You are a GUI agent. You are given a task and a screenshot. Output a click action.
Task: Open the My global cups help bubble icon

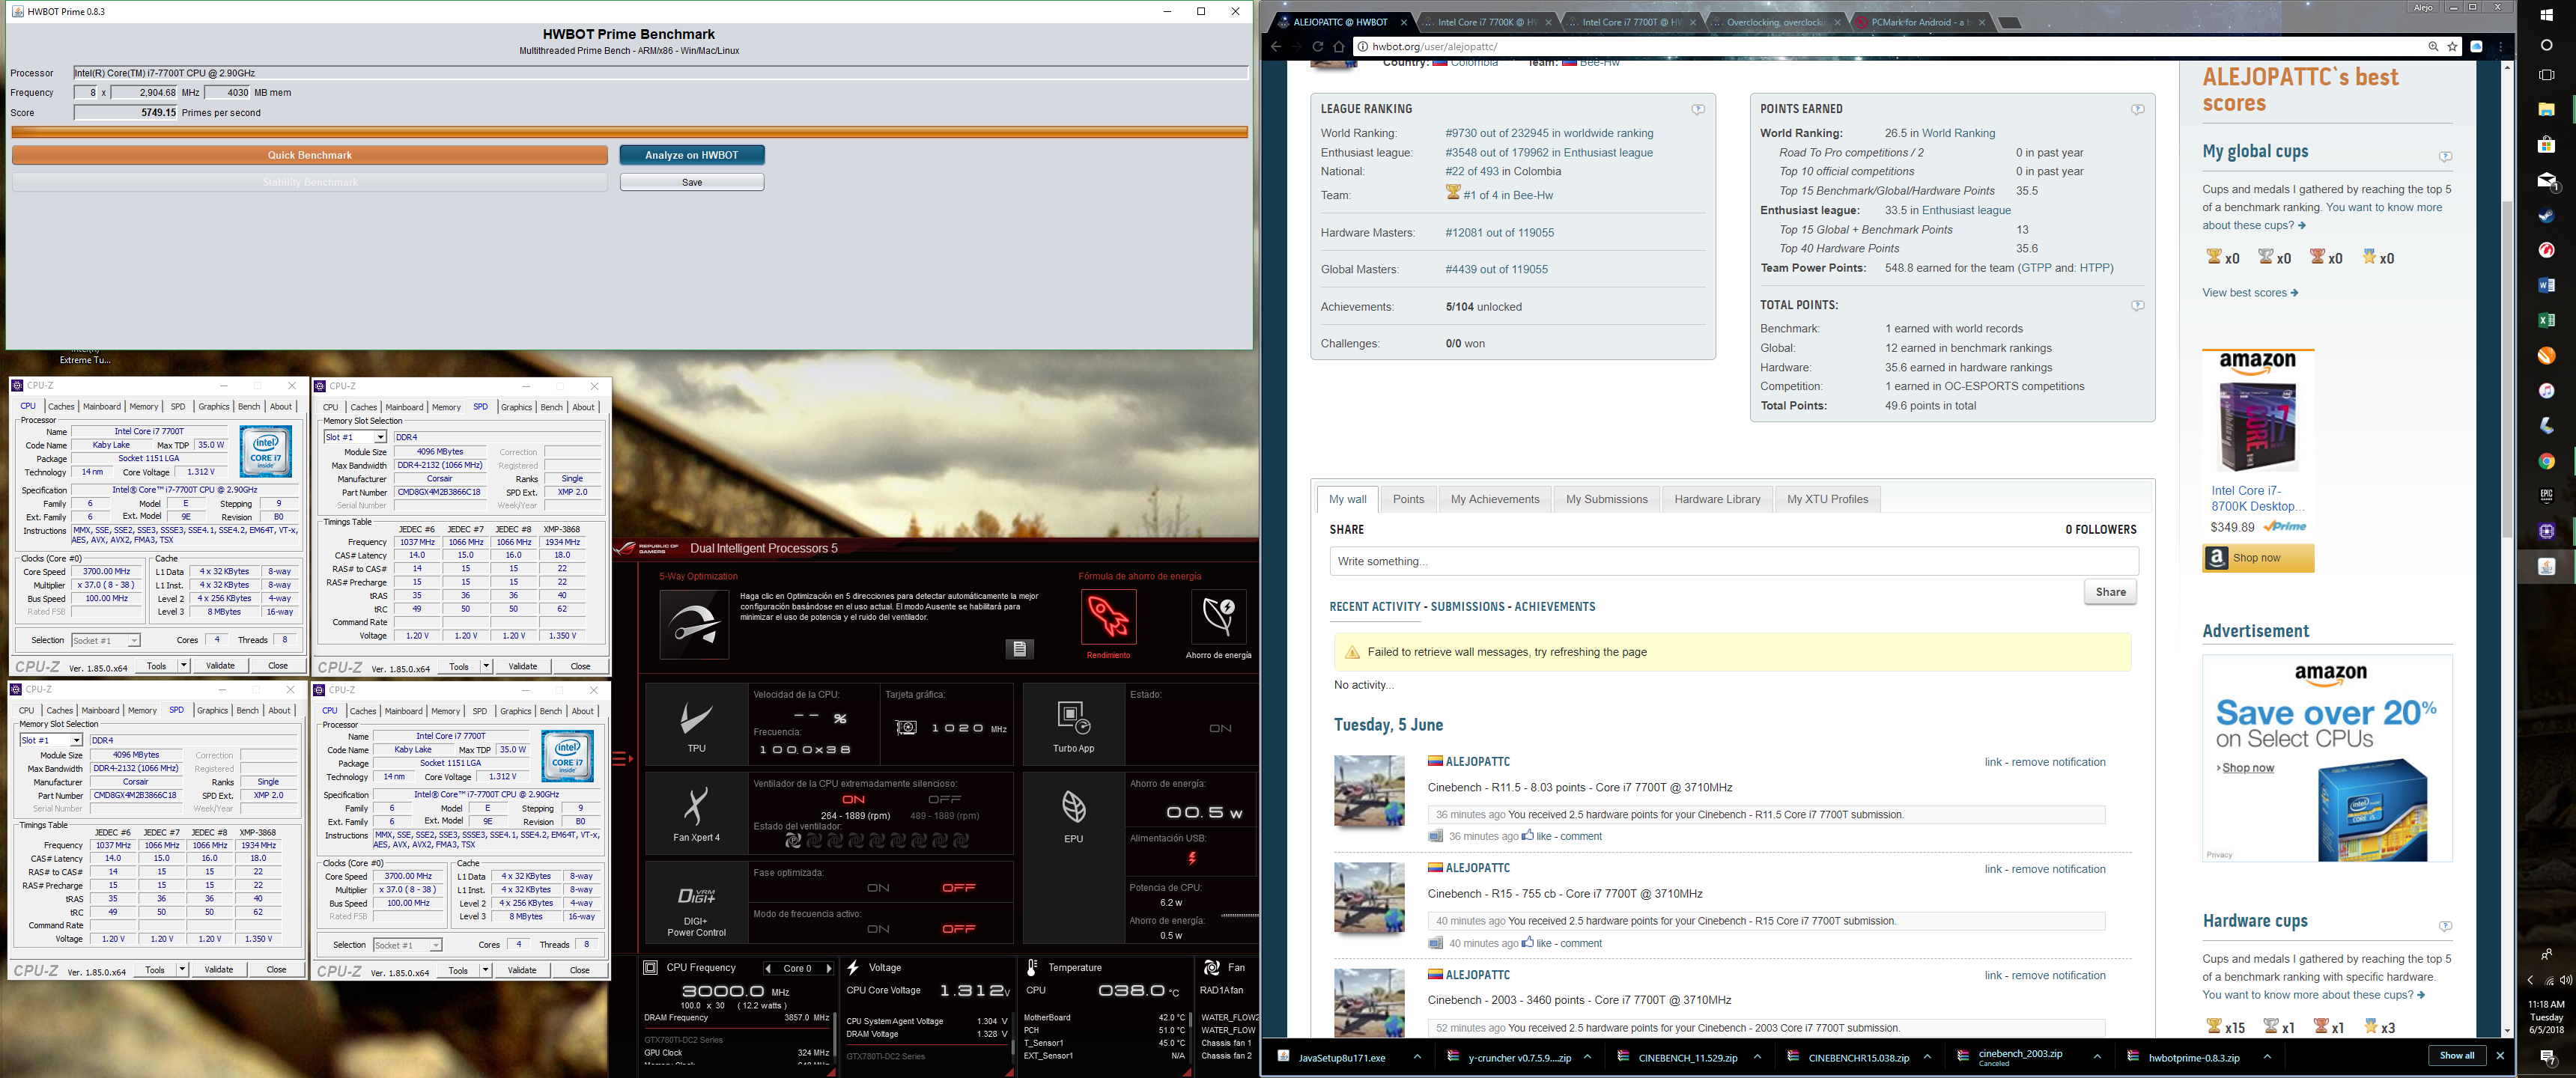(2445, 156)
